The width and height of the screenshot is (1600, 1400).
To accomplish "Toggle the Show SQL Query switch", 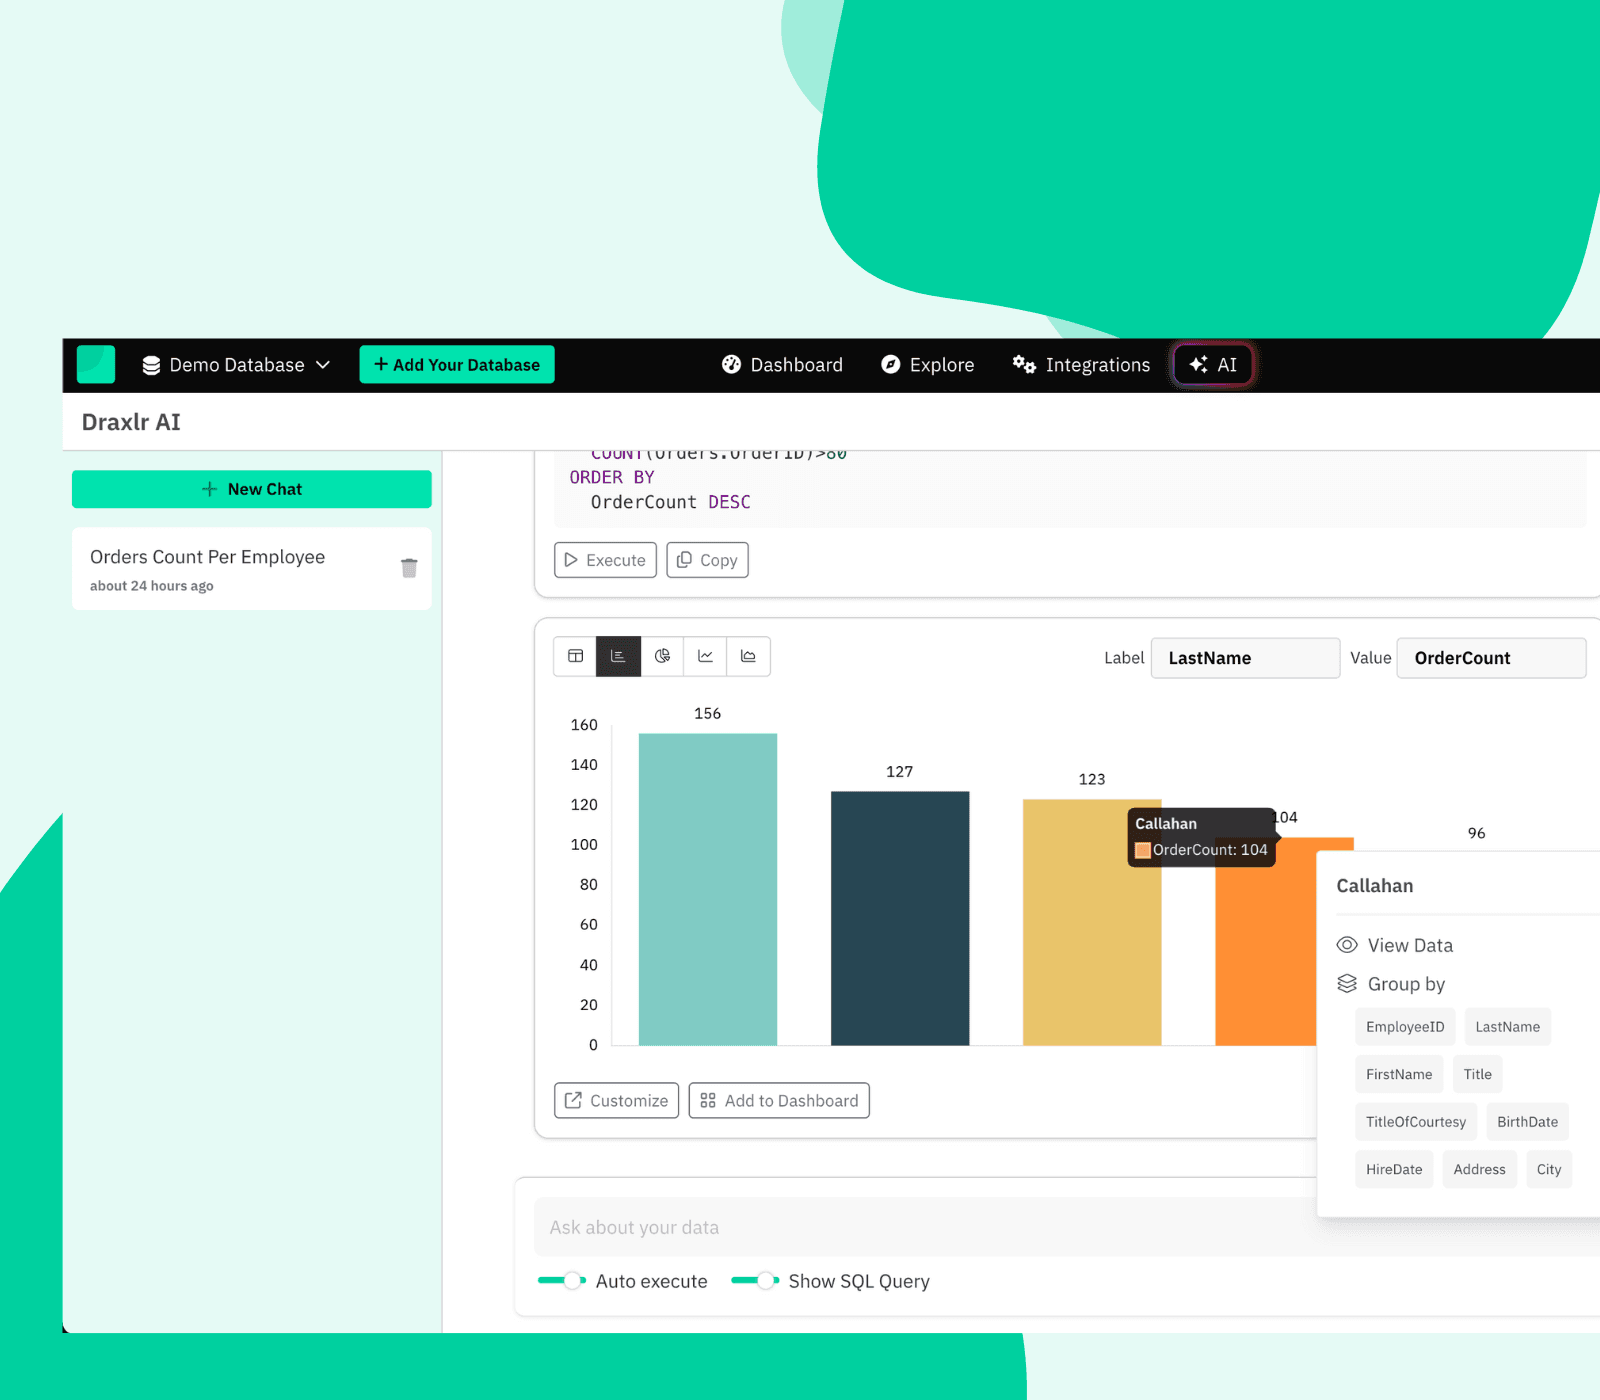I will (x=755, y=1281).
